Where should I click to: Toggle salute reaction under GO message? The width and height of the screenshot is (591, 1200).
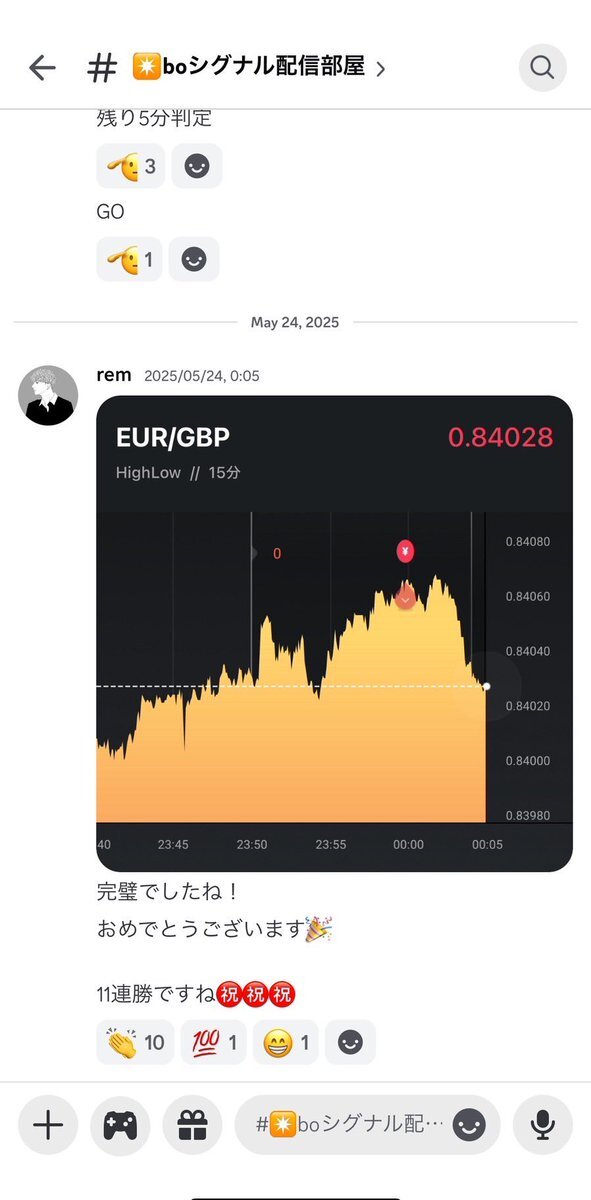coord(129,259)
